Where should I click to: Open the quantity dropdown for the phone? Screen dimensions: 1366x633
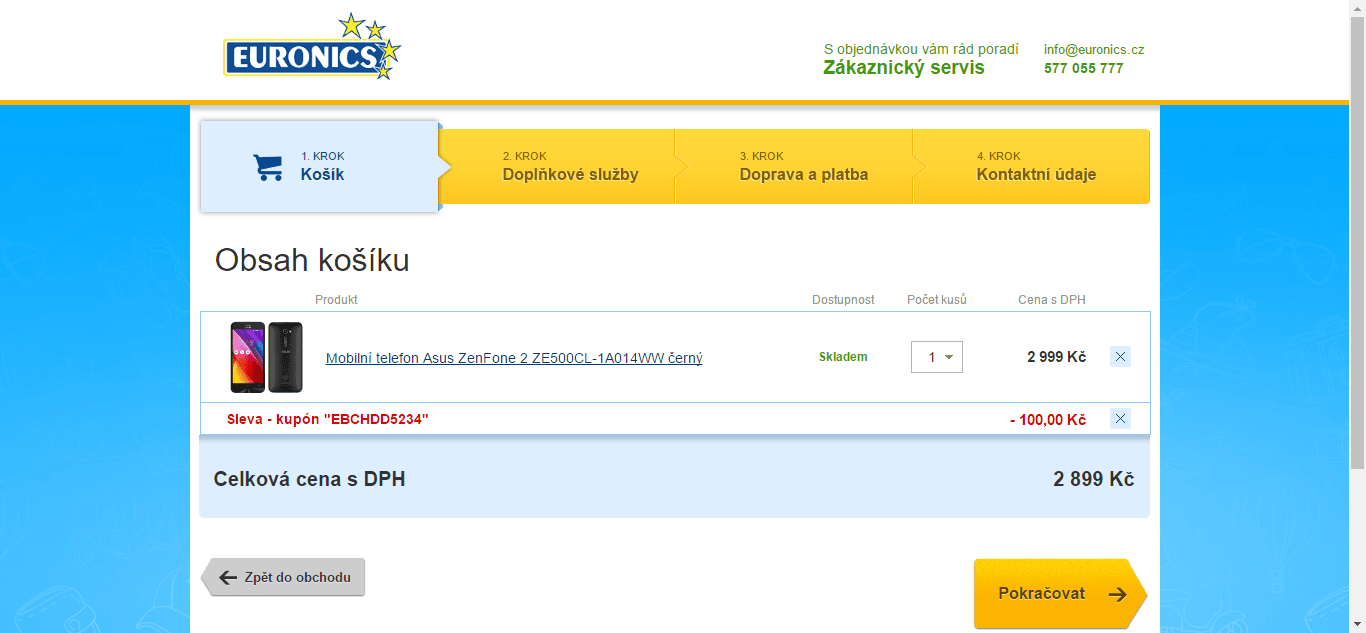pyautogui.click(x=937, y=357)
